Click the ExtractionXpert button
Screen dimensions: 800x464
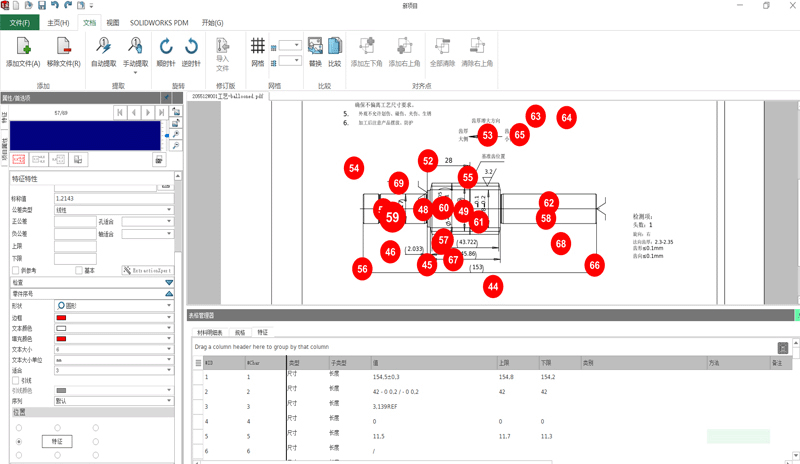148,270
